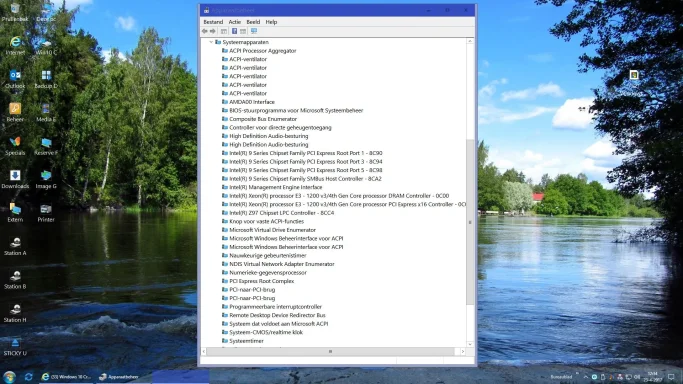683x384 pixels.
Task: Click the Internet Explorer desktop icon
Action: [15, 46]
